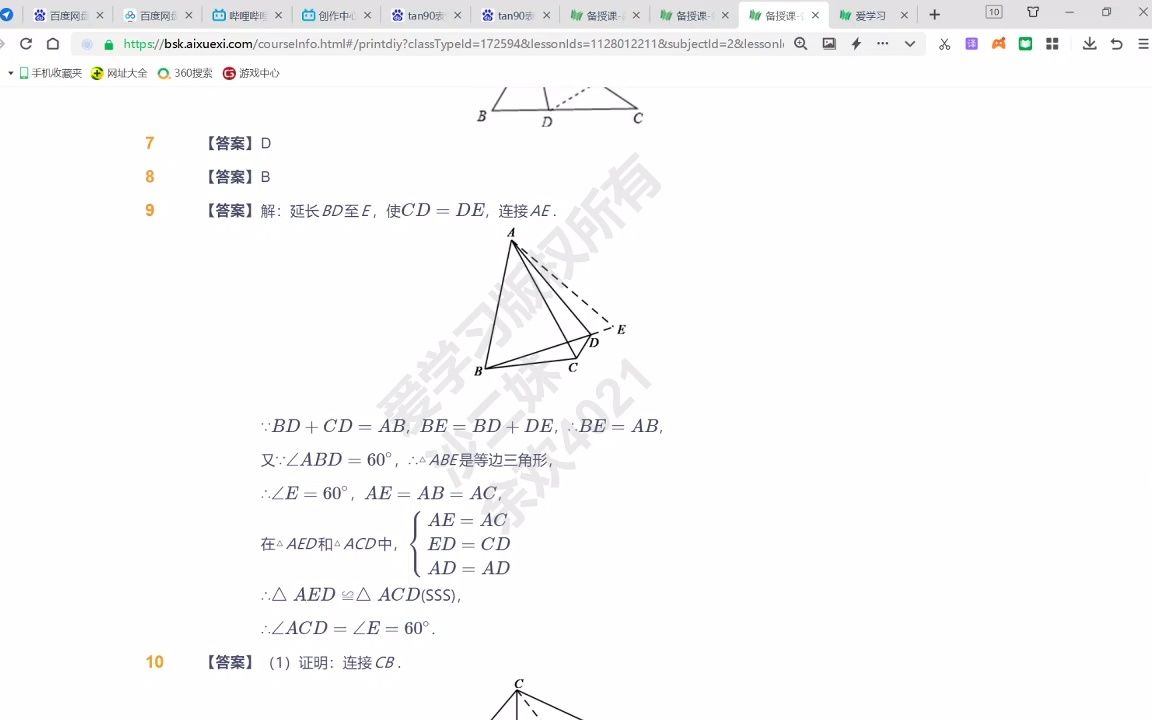1152x720 pixels.
Task: Open the '...' more options menu
Action: (x=882, y=45)
